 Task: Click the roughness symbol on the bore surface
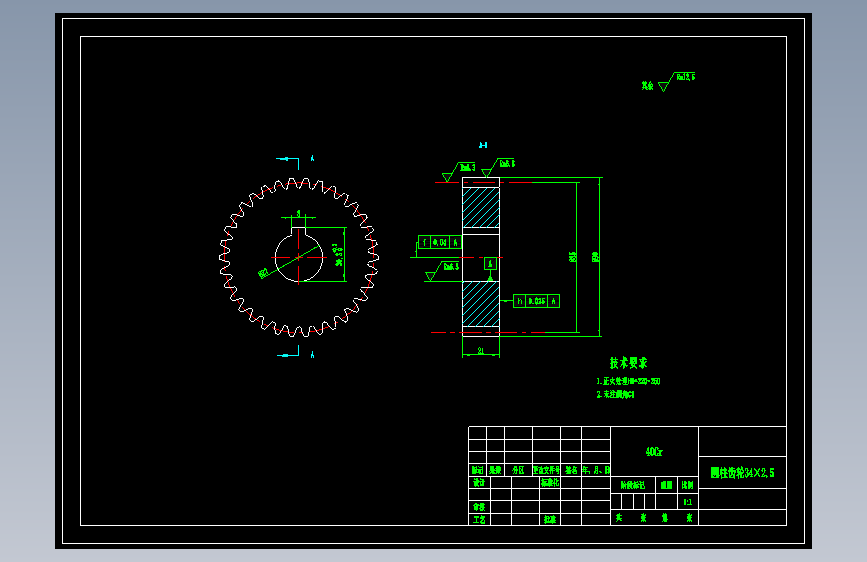point(442,271)
